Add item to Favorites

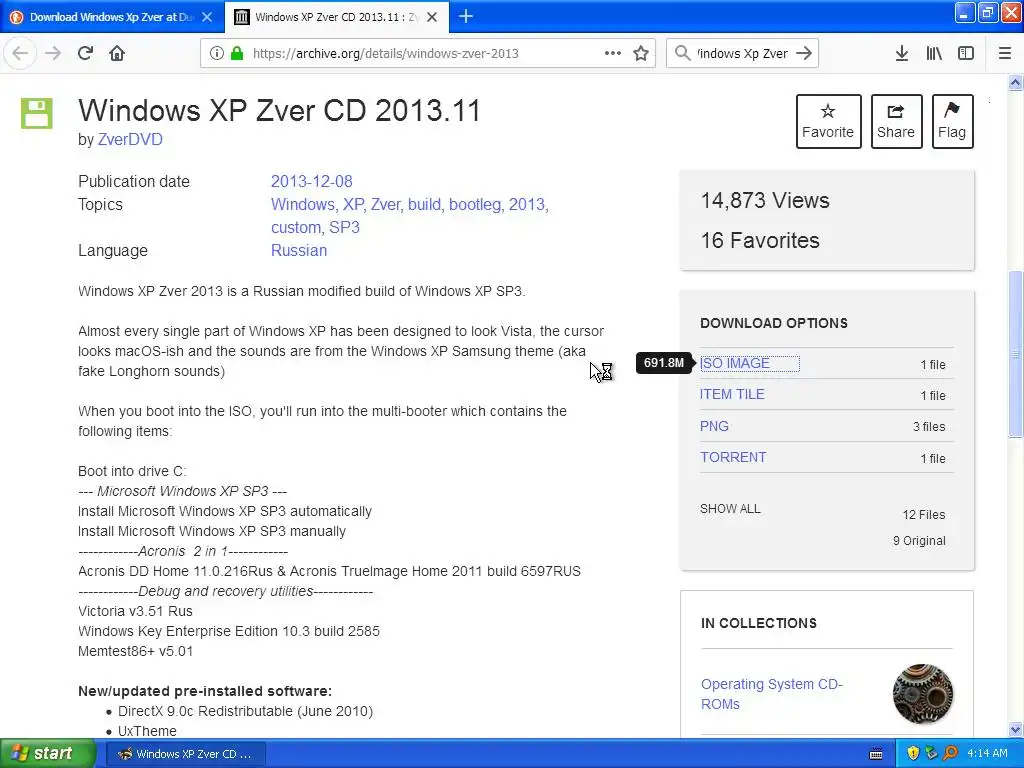828,121
